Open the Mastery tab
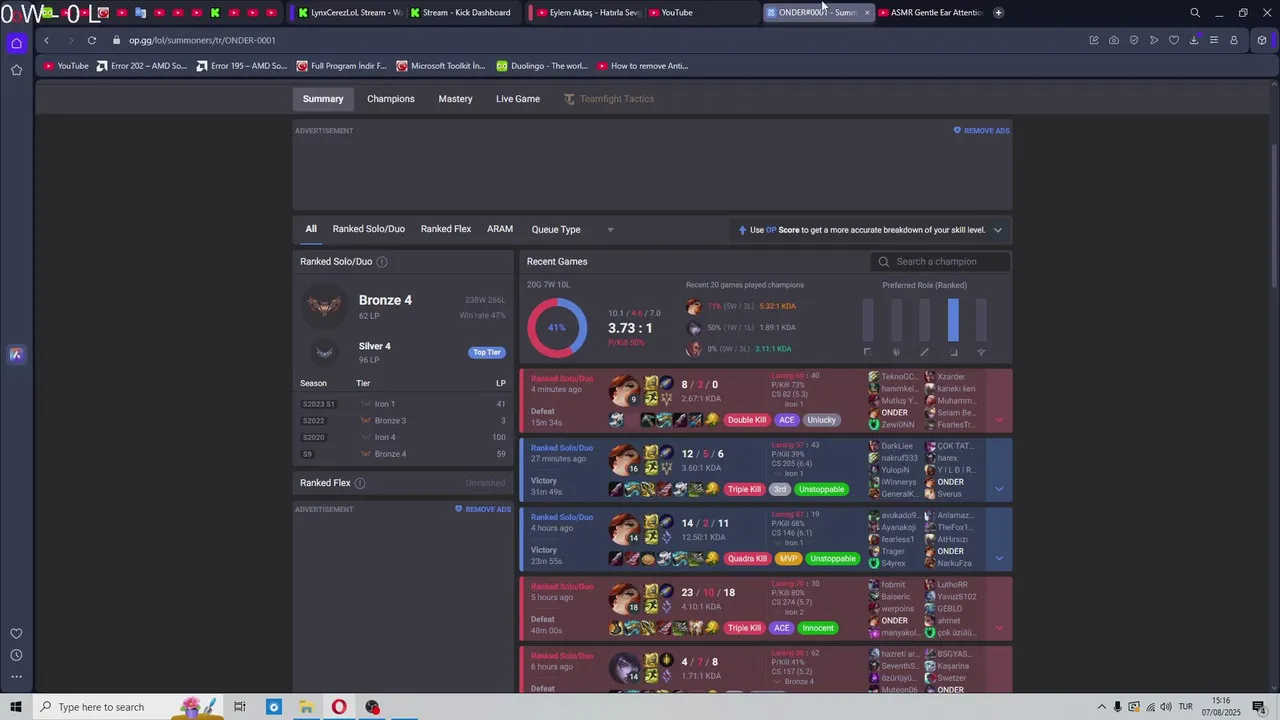Viewport: 1280px width, 720px height. (x=455, y=99)
